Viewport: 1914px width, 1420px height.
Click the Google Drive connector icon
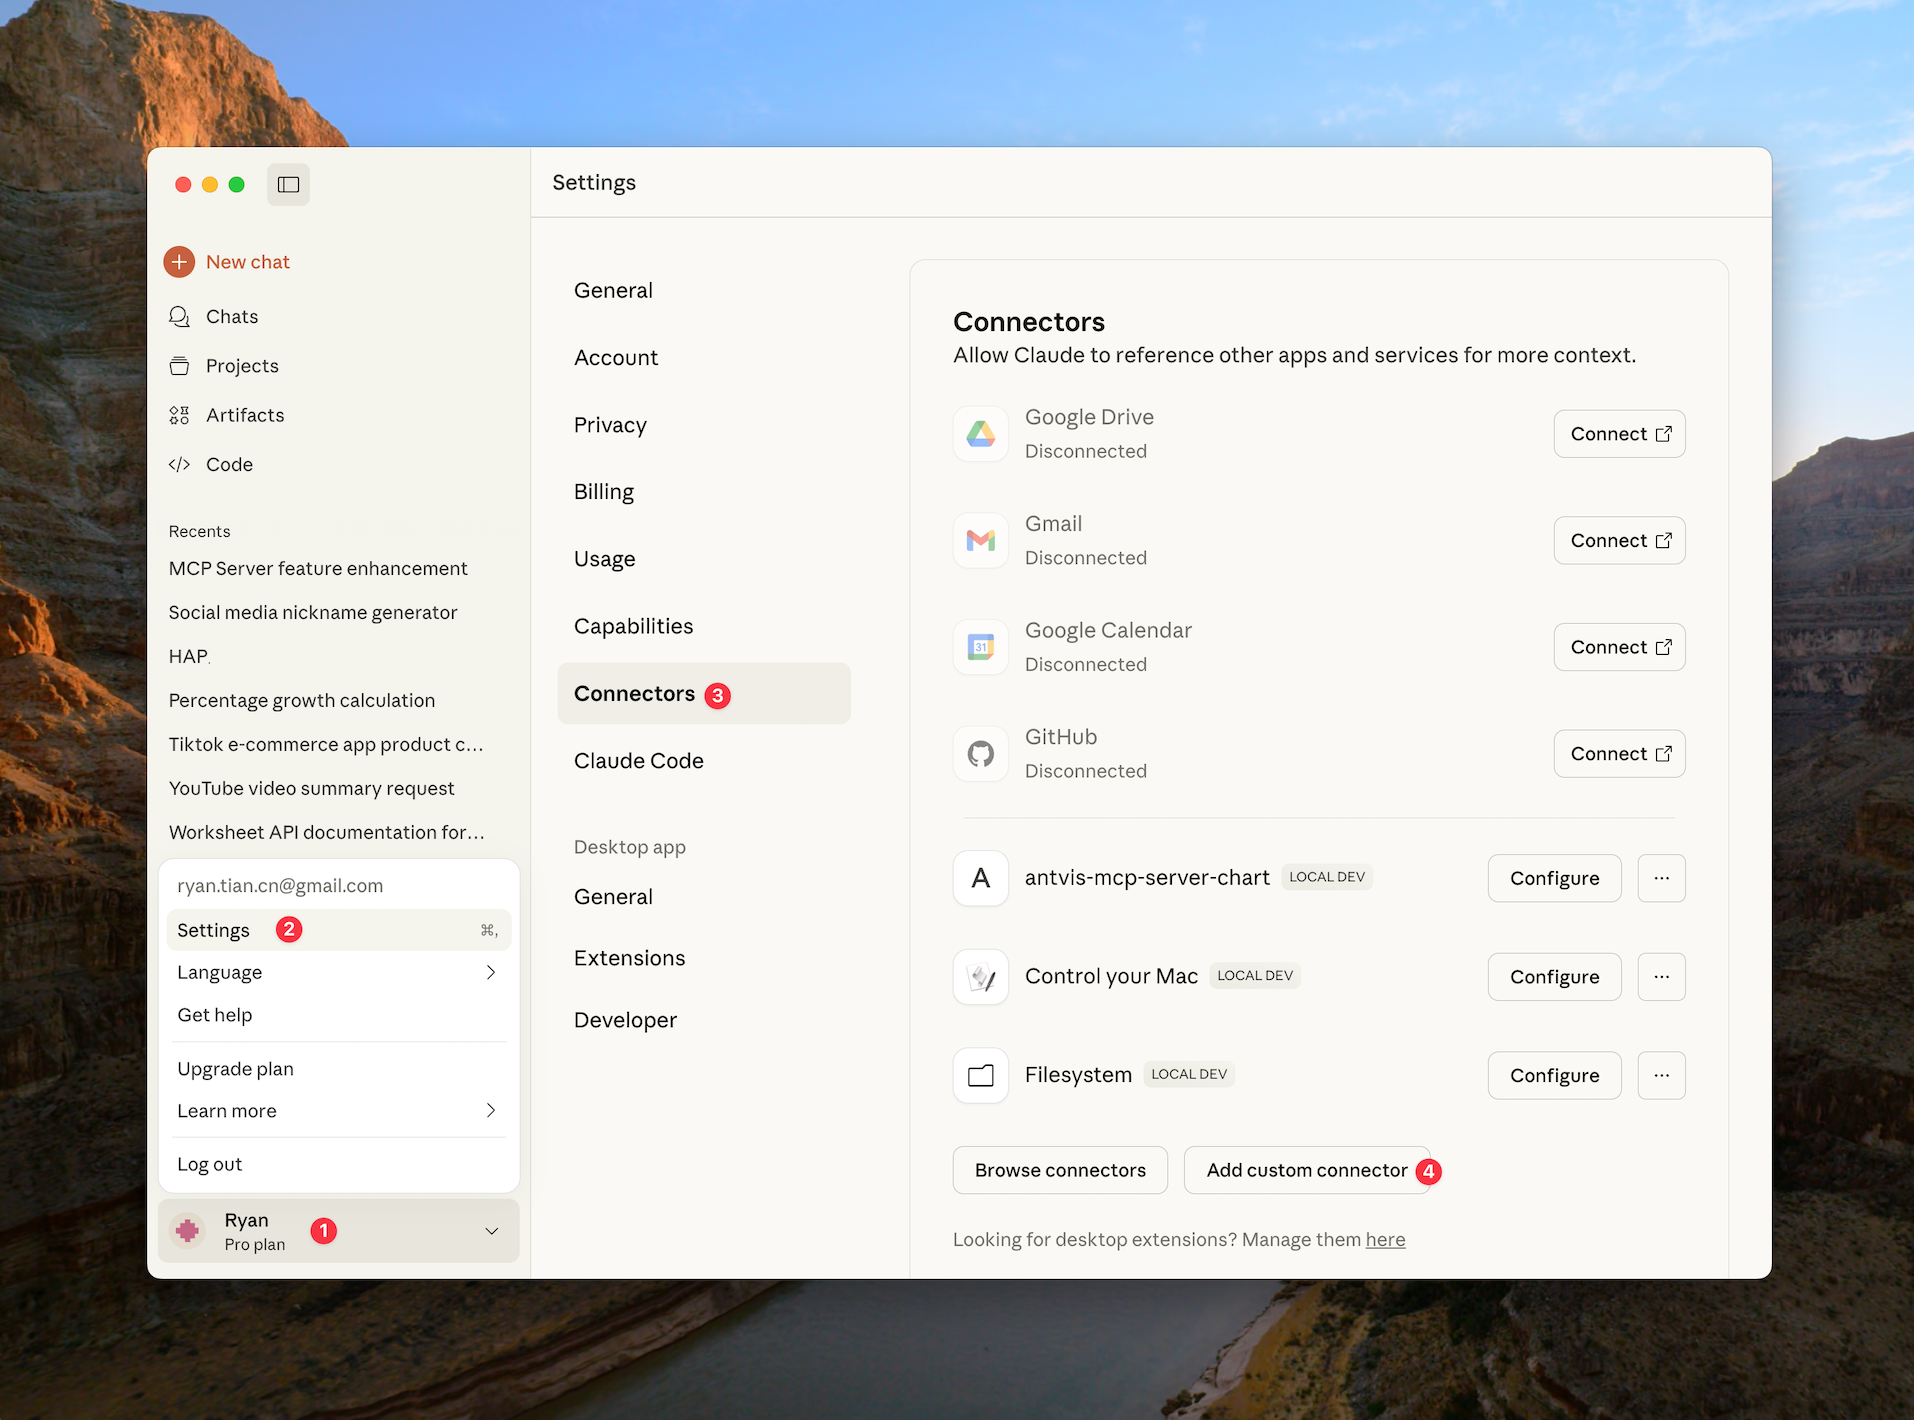[980, 434]
